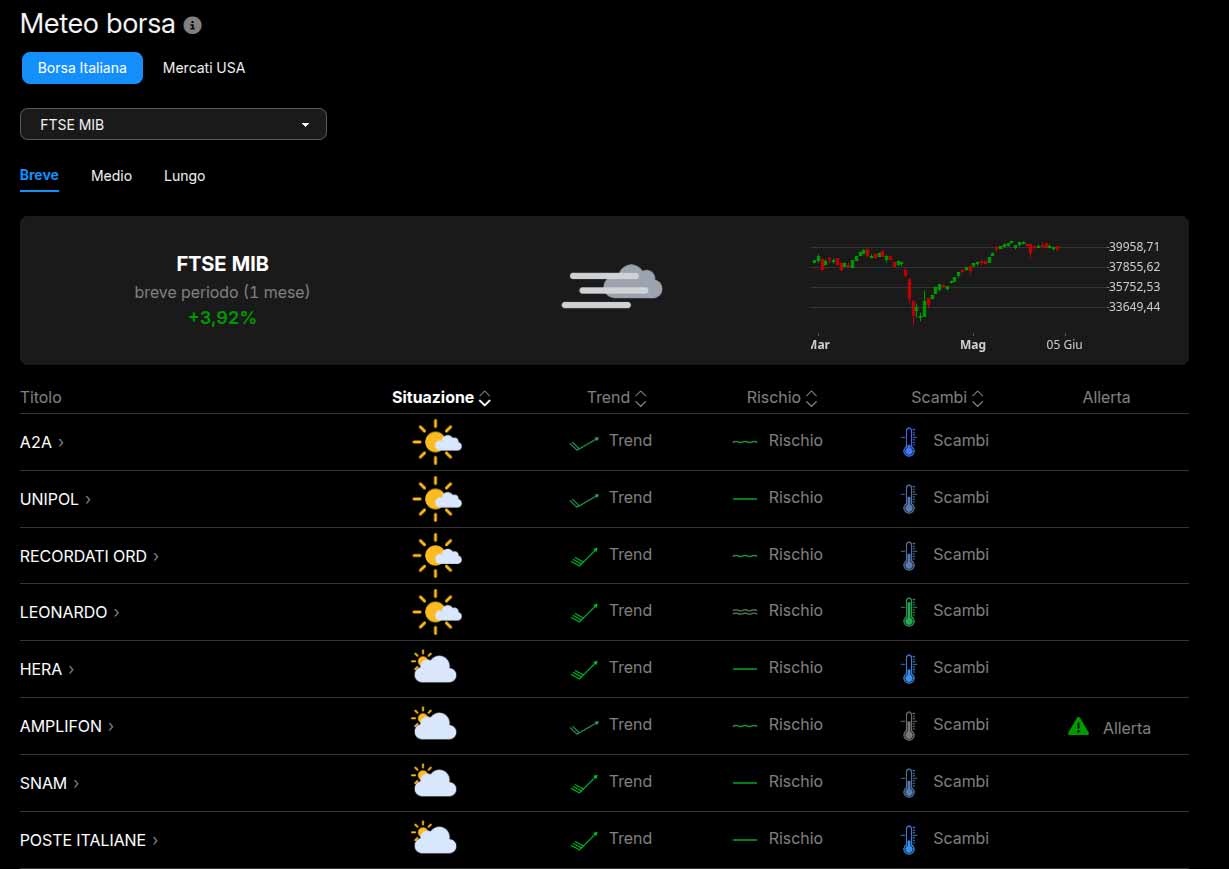Open the UNIPOL stock link

(49, 499)
